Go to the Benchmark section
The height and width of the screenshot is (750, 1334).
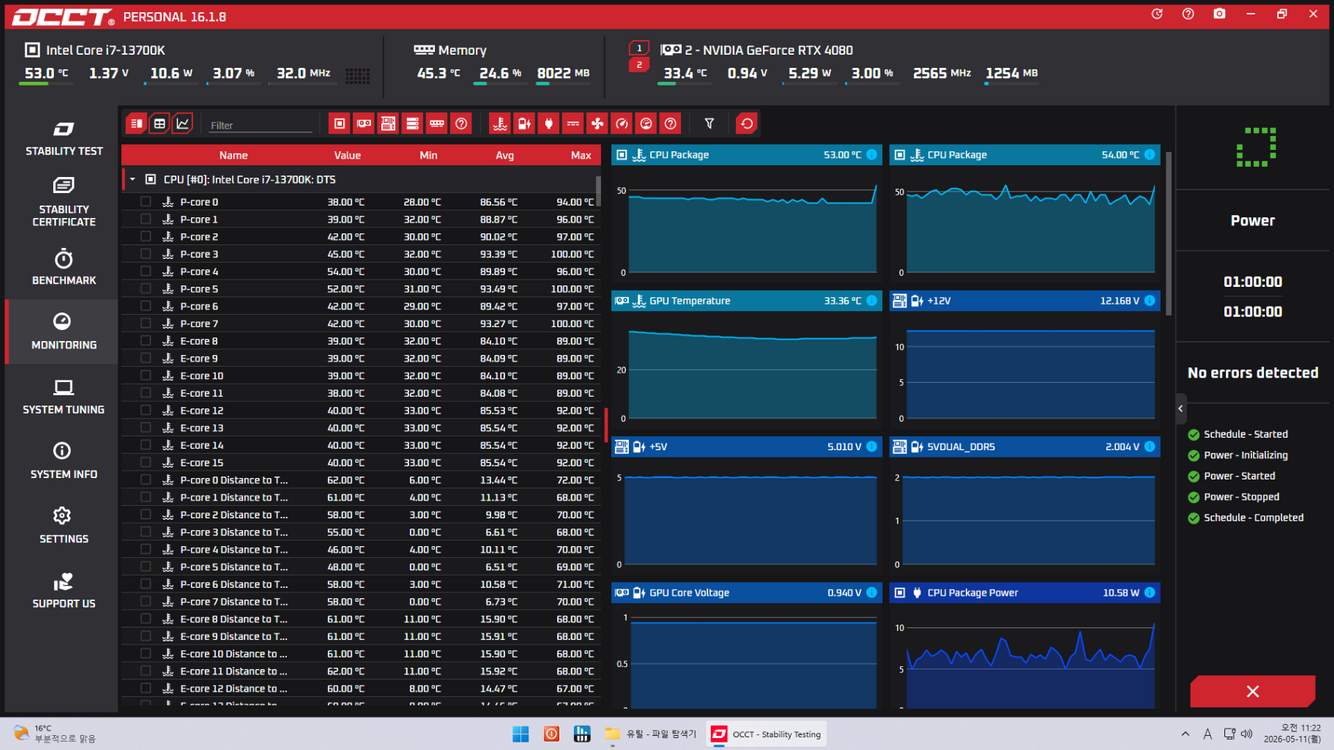pyautogui.click(x=63, y=267)
